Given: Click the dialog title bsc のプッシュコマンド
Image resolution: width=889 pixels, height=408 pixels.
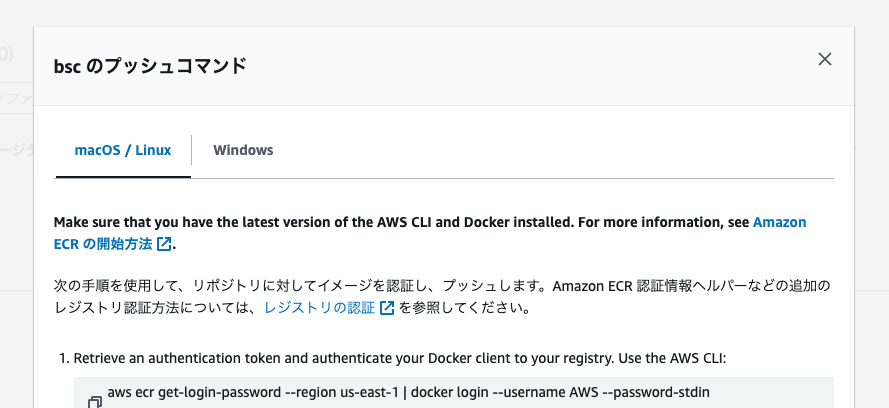Looking at the screenshot, I should [150, 67].
